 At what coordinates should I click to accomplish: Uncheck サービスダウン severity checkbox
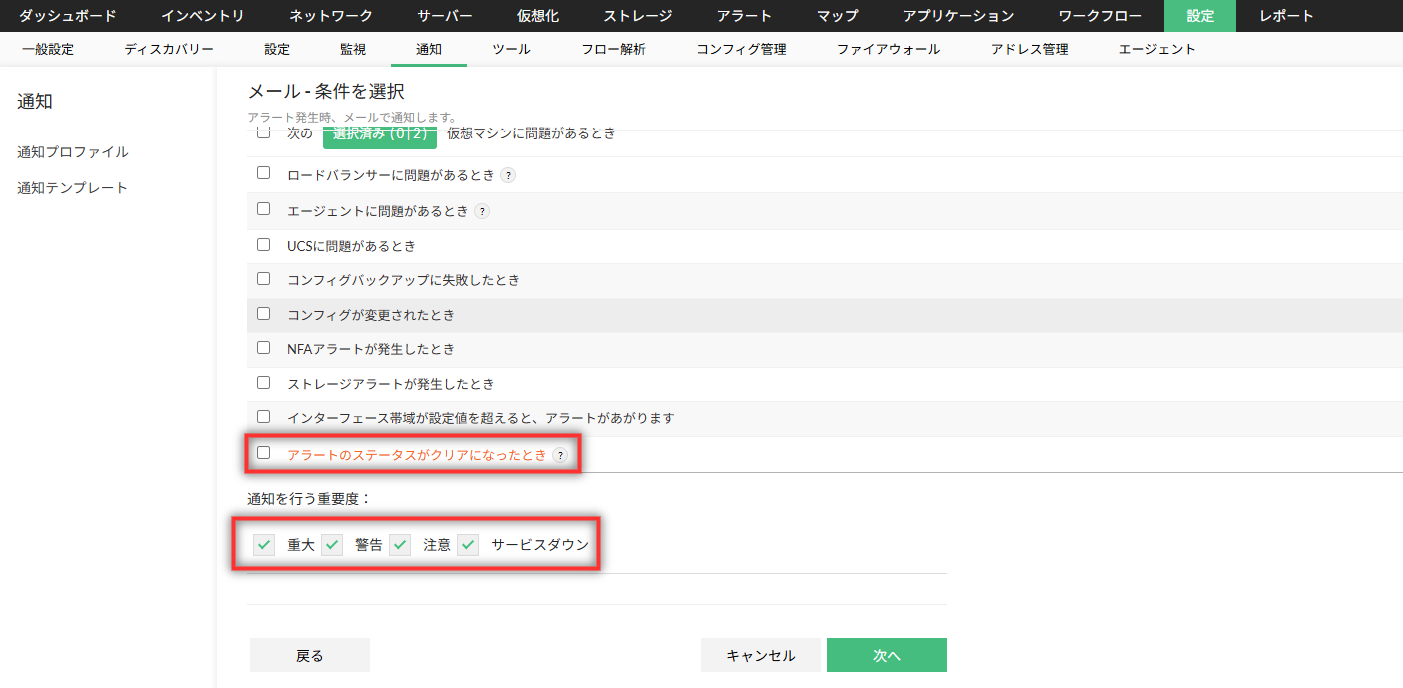(x=468, y=545)
